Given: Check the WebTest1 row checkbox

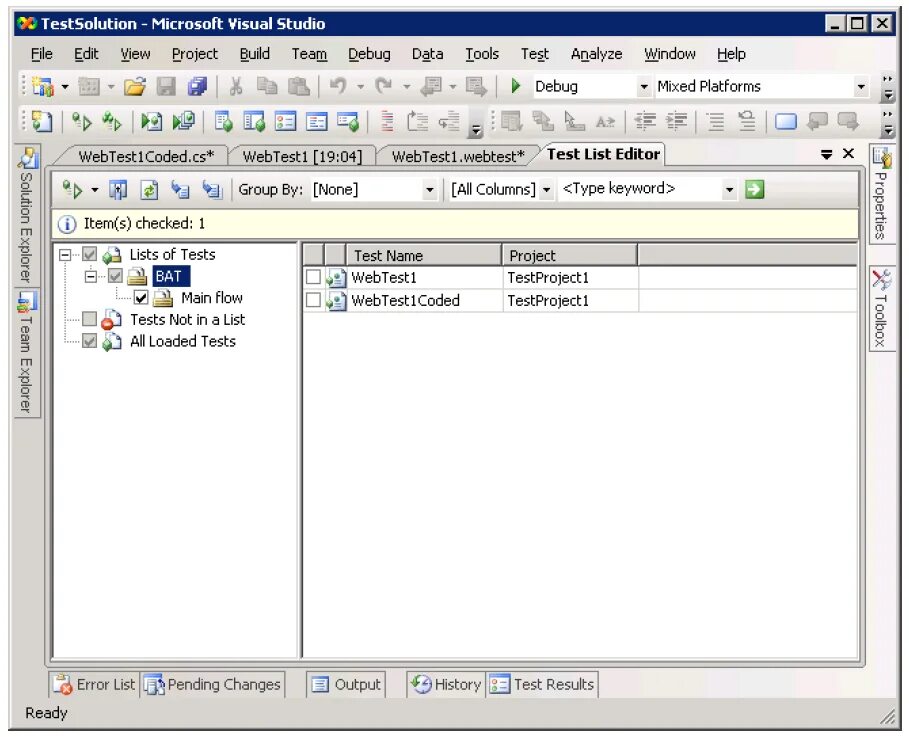Looking at the screenshot, I should pos(313,277).
